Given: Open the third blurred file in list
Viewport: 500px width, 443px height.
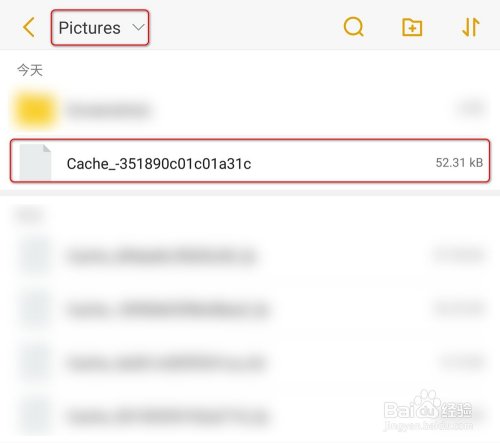Looking at the screenshot, I should click(250, 363).
